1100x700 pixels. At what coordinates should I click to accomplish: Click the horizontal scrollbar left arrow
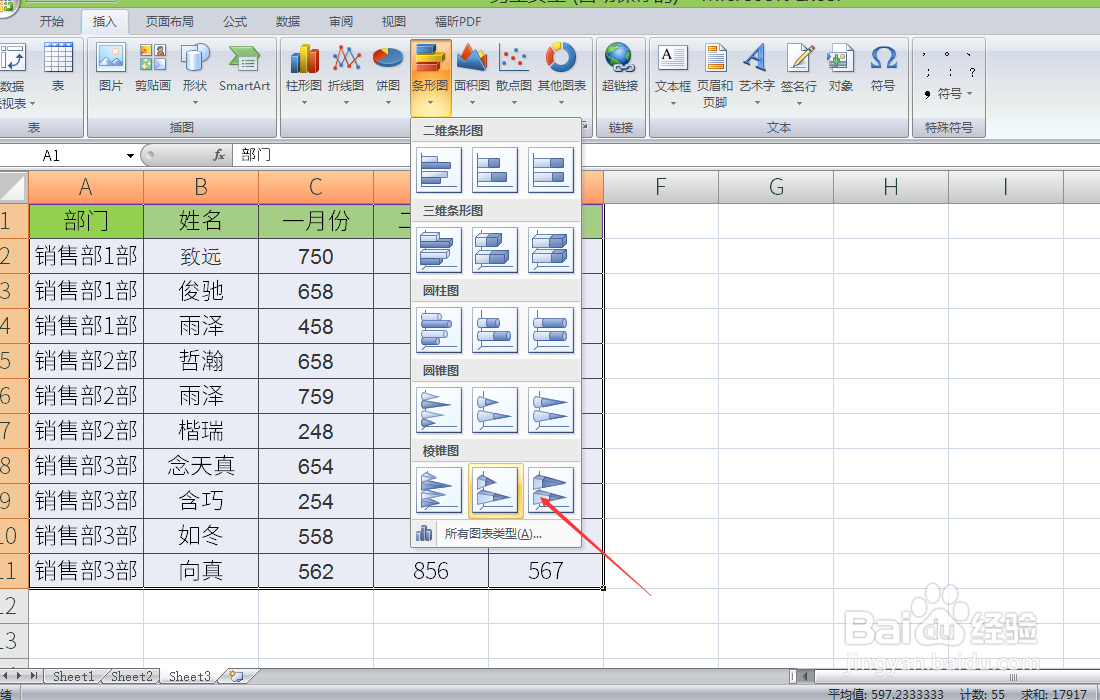point(806,677)
